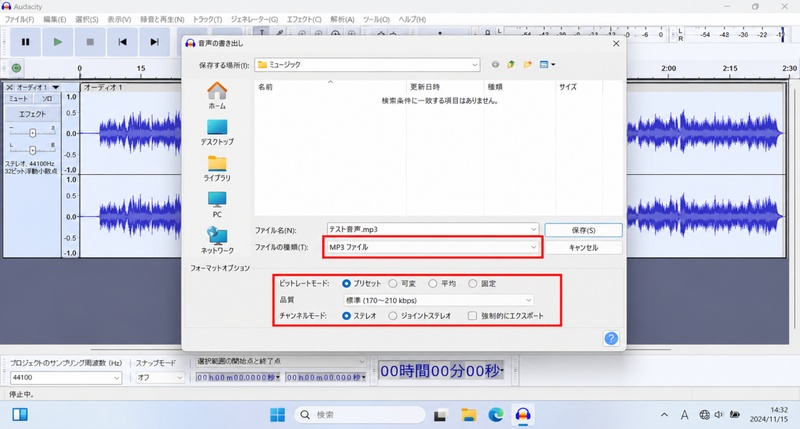Open PC location in the dialog sidebar
This screenshot has width=800, height=429.
[x=217, y=205]
